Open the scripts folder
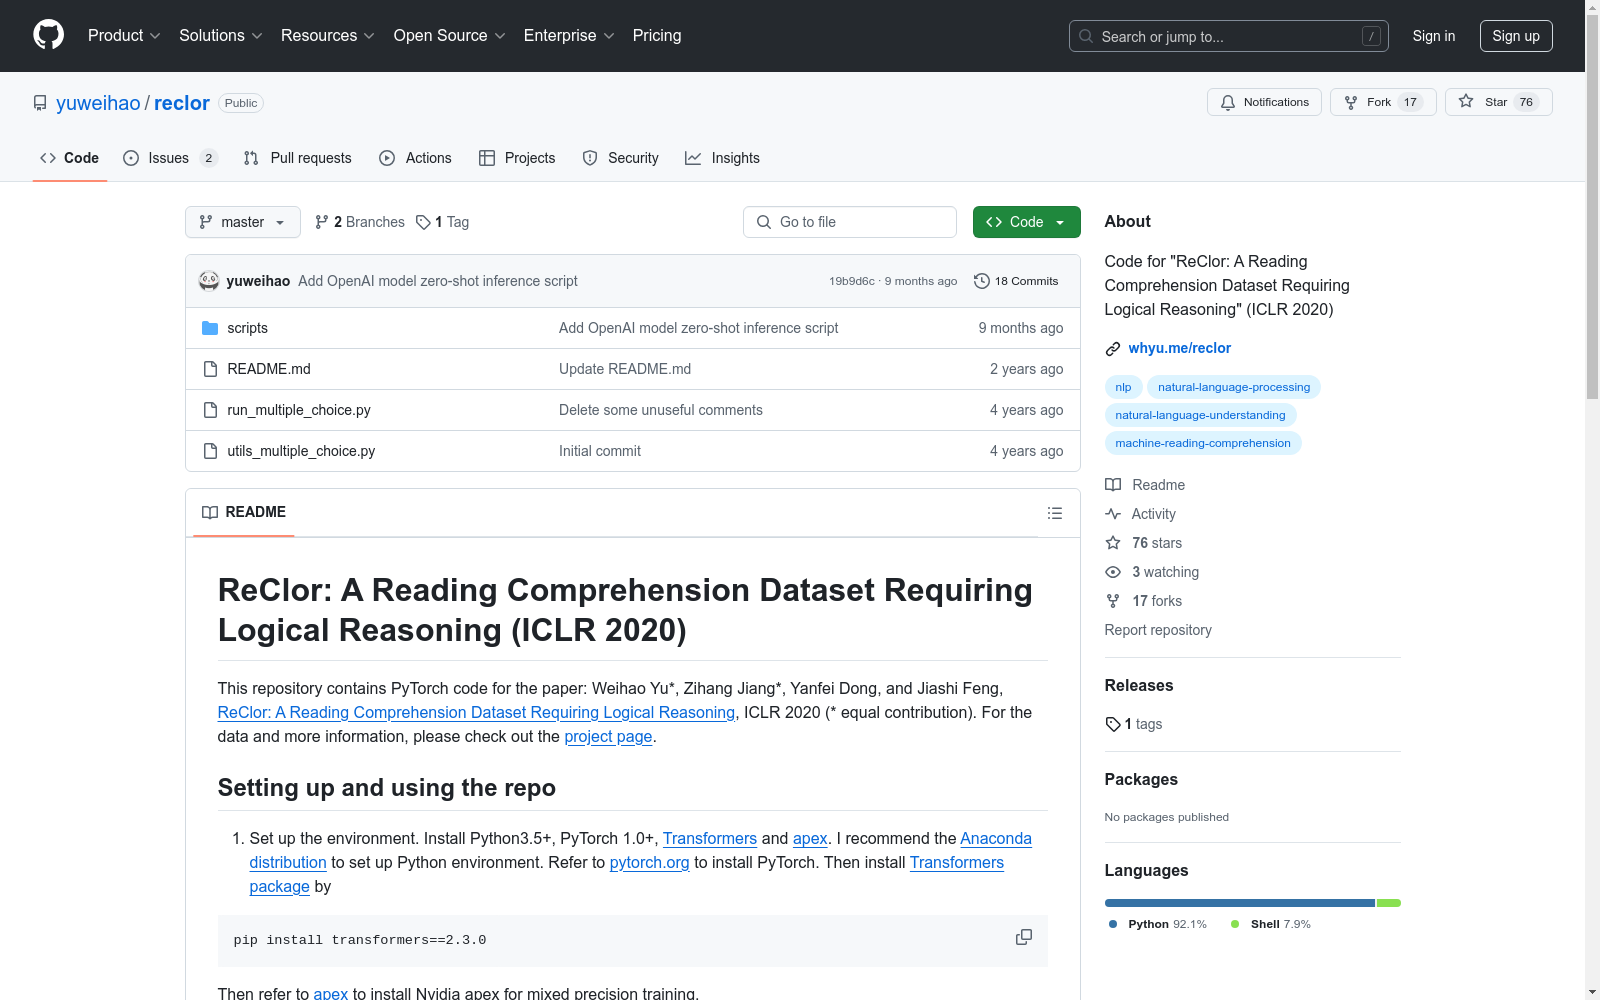1600x1000 pixels. (x=247, y=328)
